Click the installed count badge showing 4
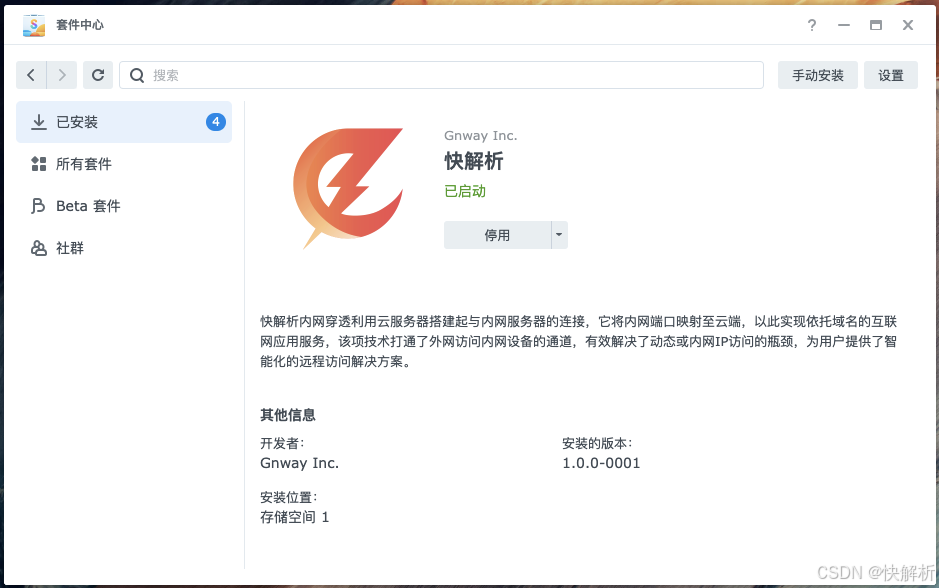Image resolution: width=939 pixels, height=588 pixels. [x=215, y=121]
